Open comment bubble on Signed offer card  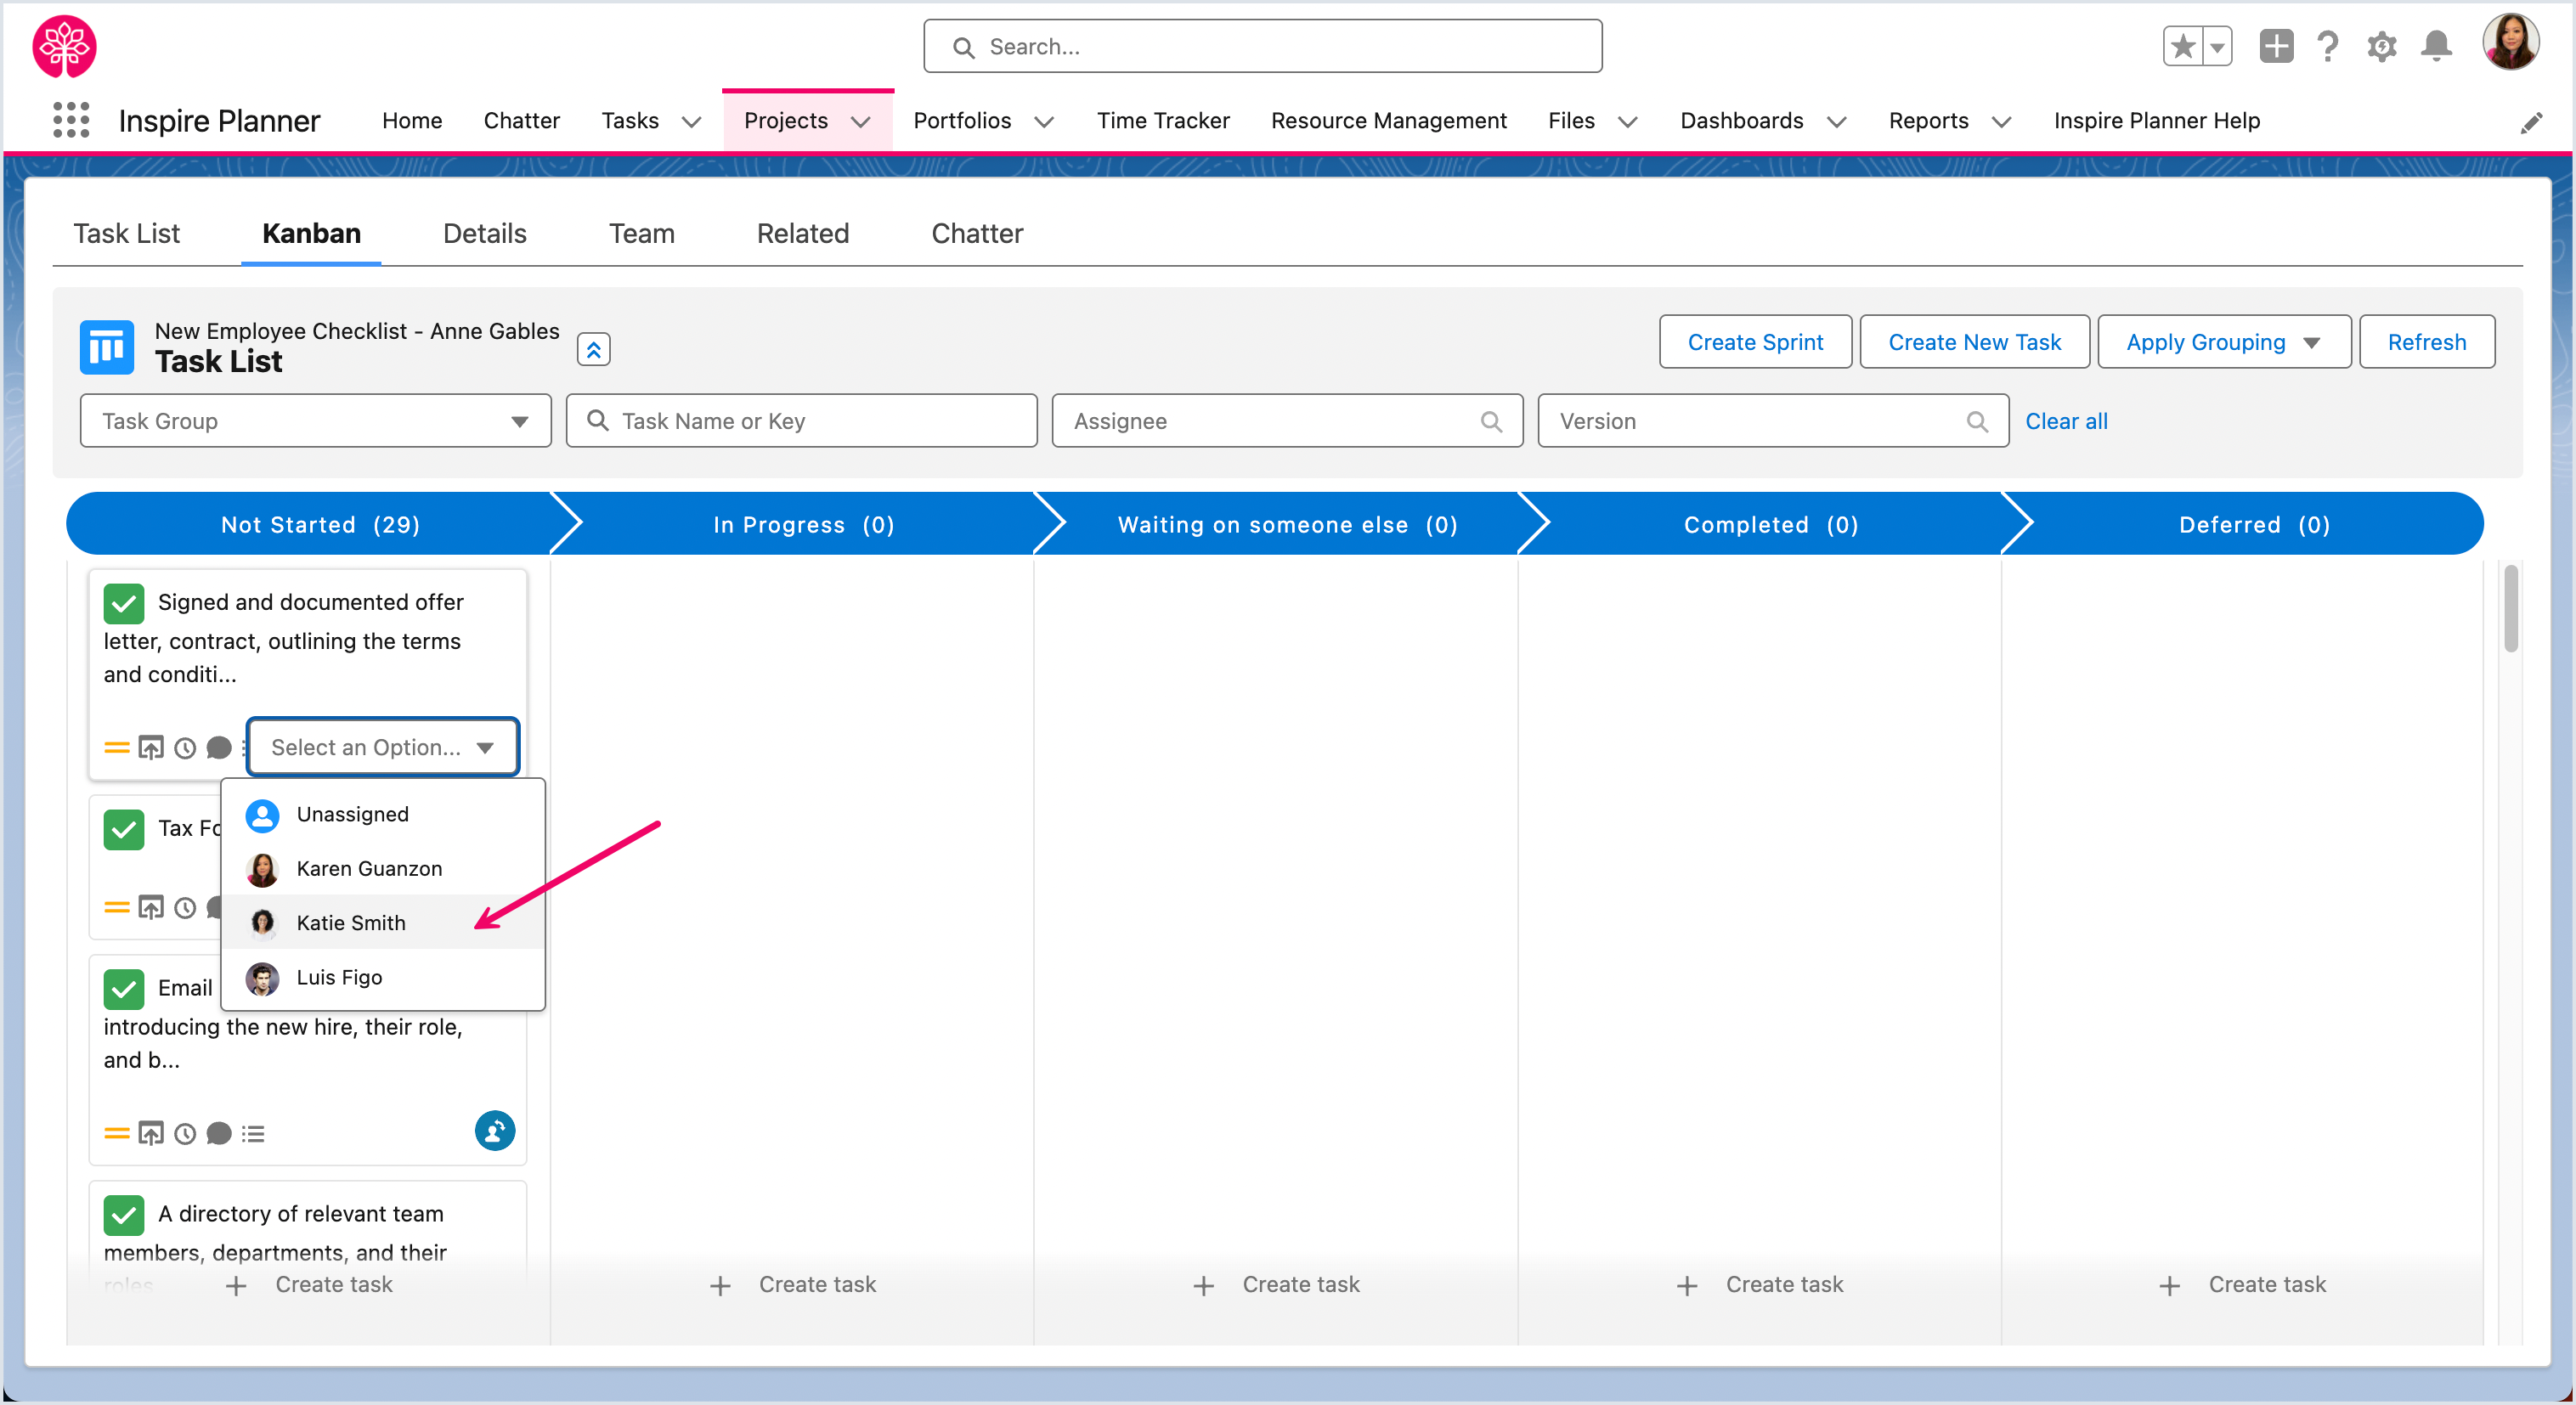(x=219, y=748)
